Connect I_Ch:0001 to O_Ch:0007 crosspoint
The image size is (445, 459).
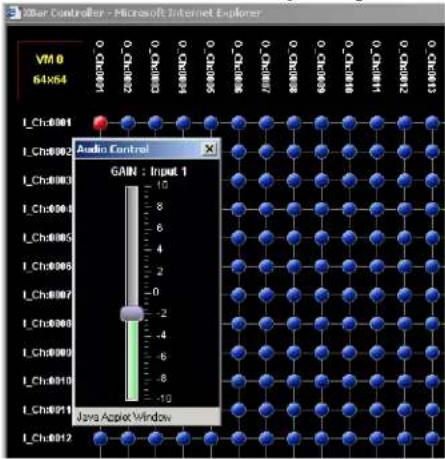tap(266, 123)
